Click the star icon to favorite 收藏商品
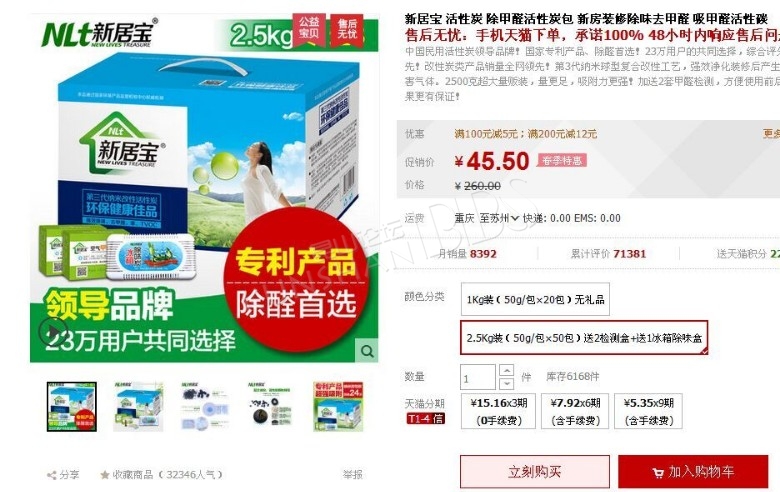The height and width of the screenshot is (492, 780). point(104,475)
